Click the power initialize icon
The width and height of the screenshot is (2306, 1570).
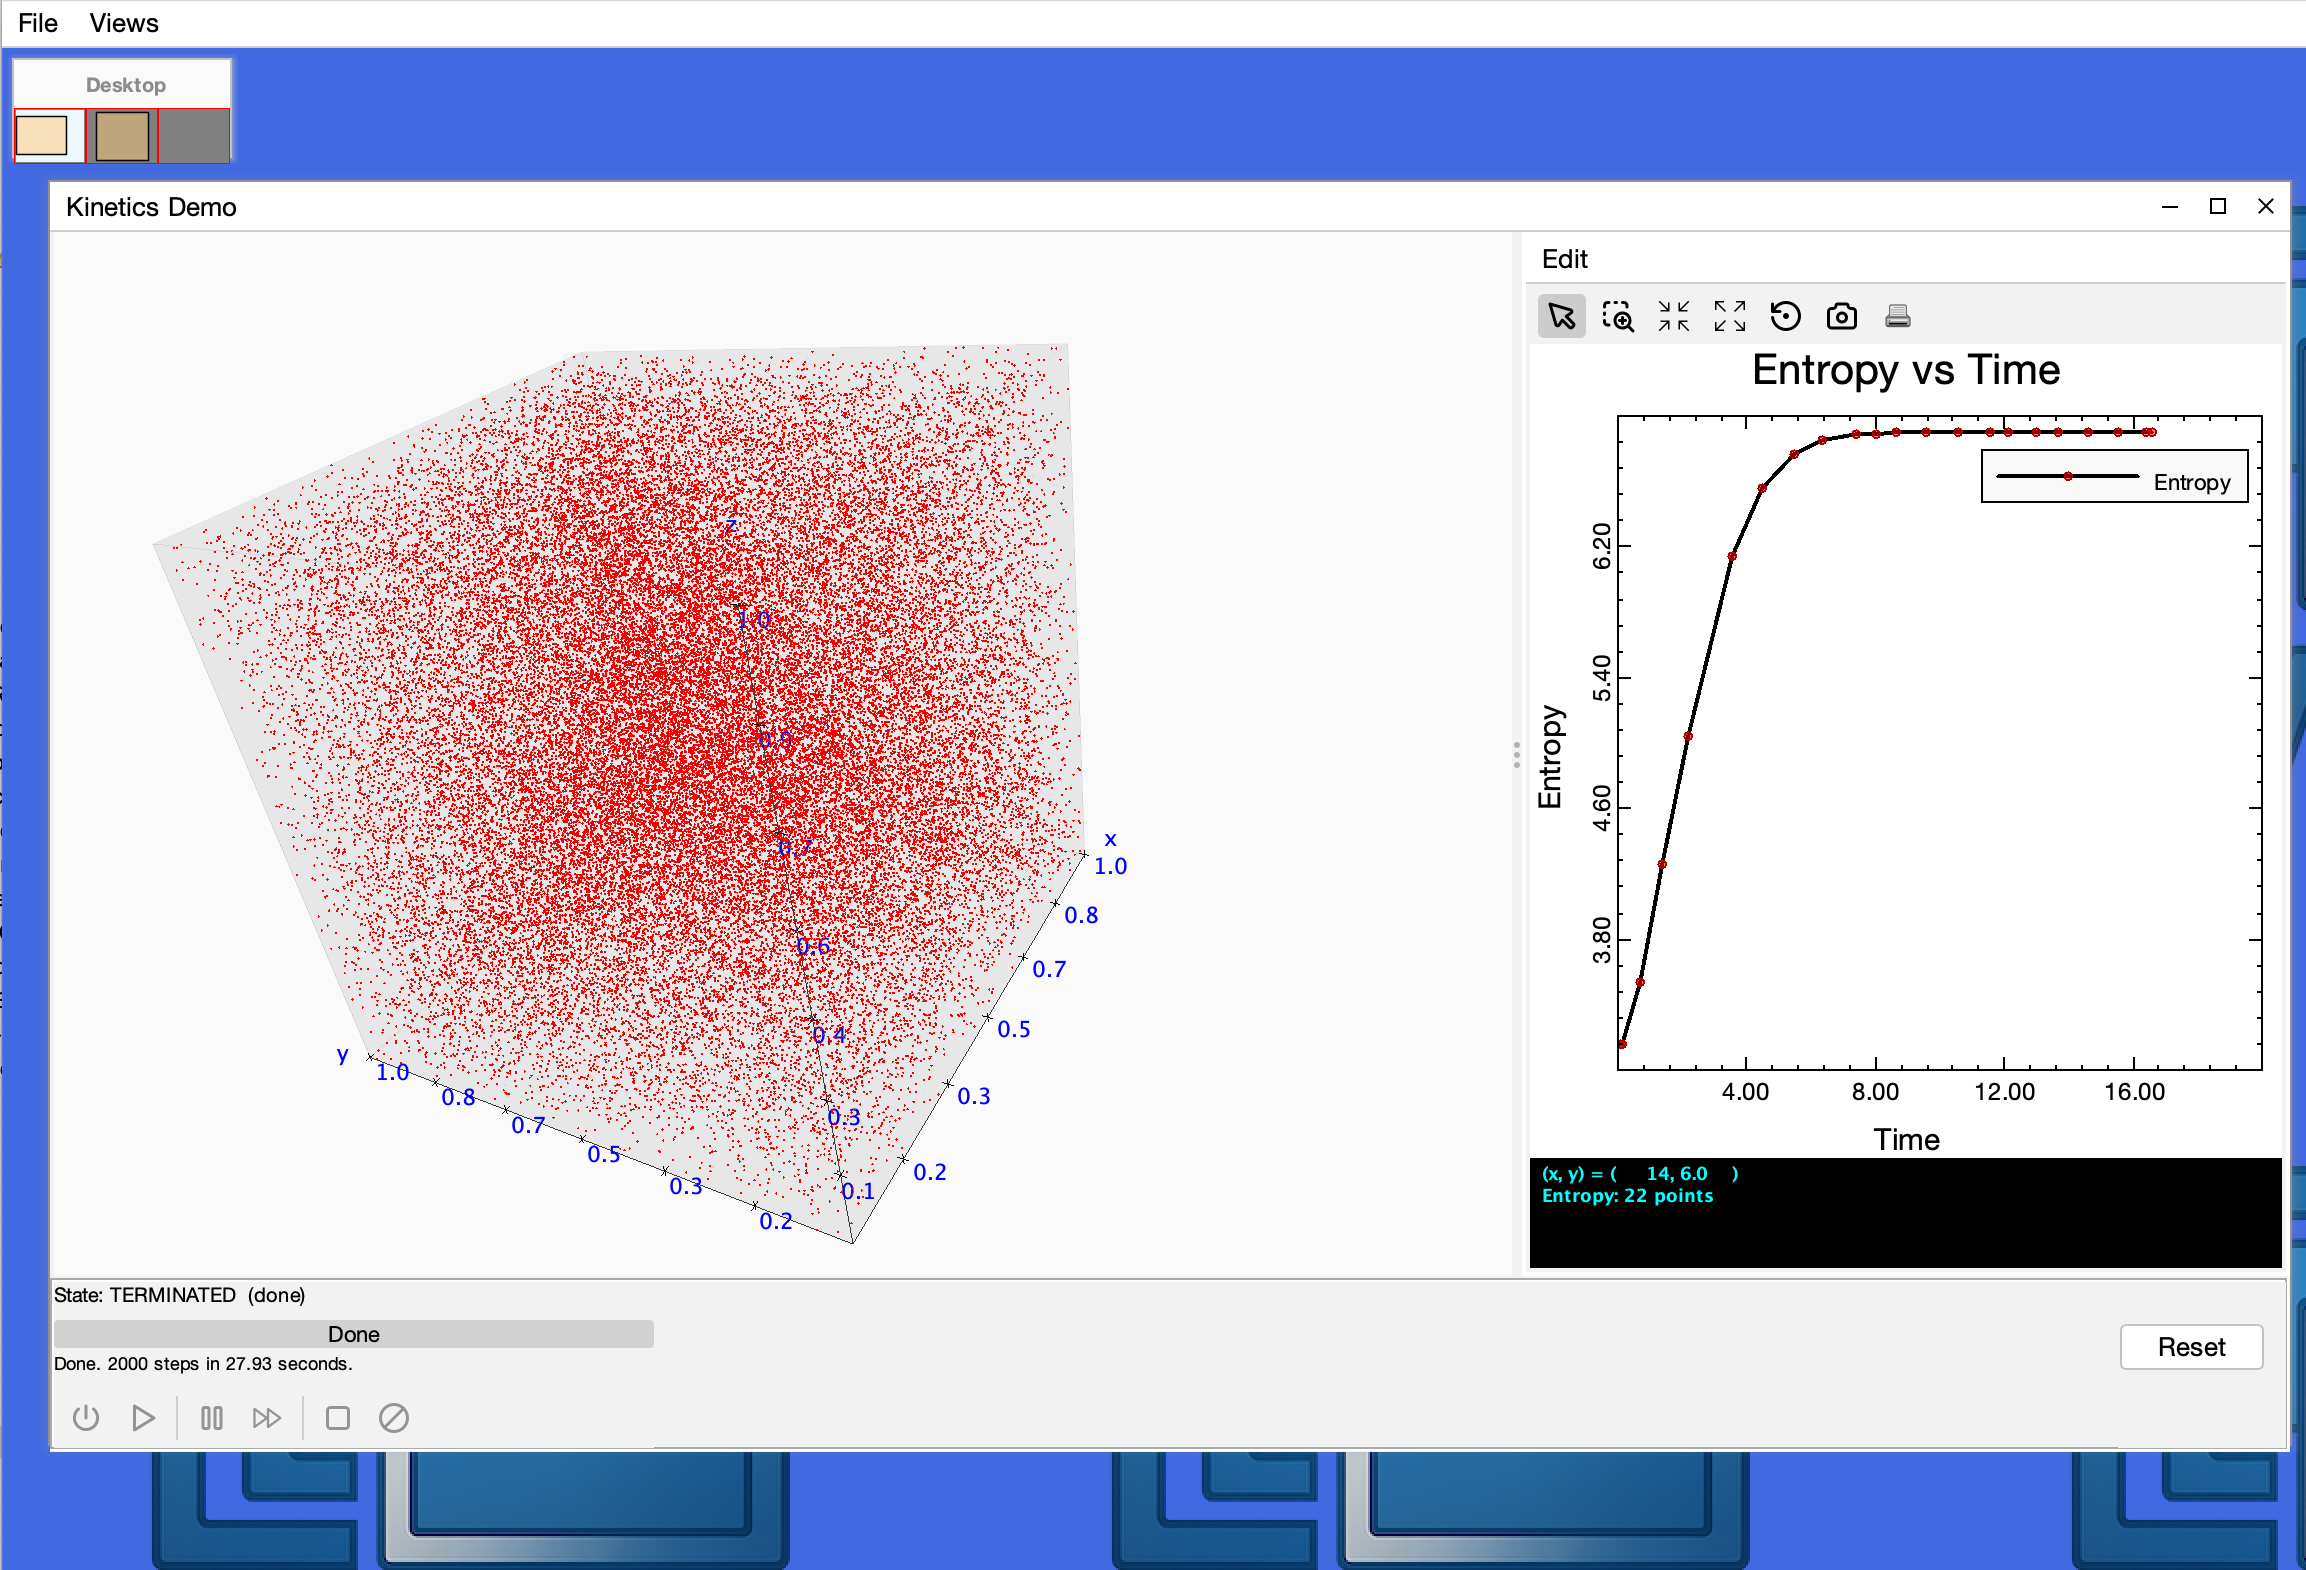click(86, 1418)
